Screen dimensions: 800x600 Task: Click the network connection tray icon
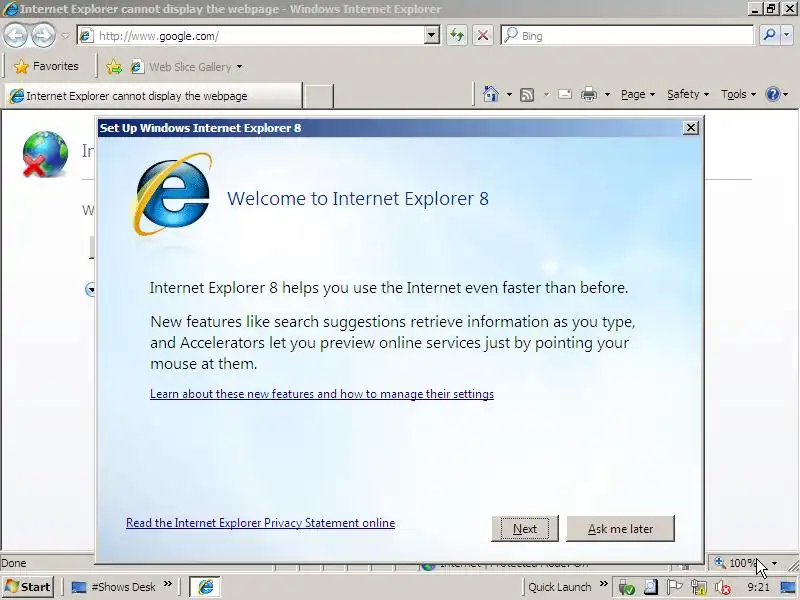[x=698, y=588]
